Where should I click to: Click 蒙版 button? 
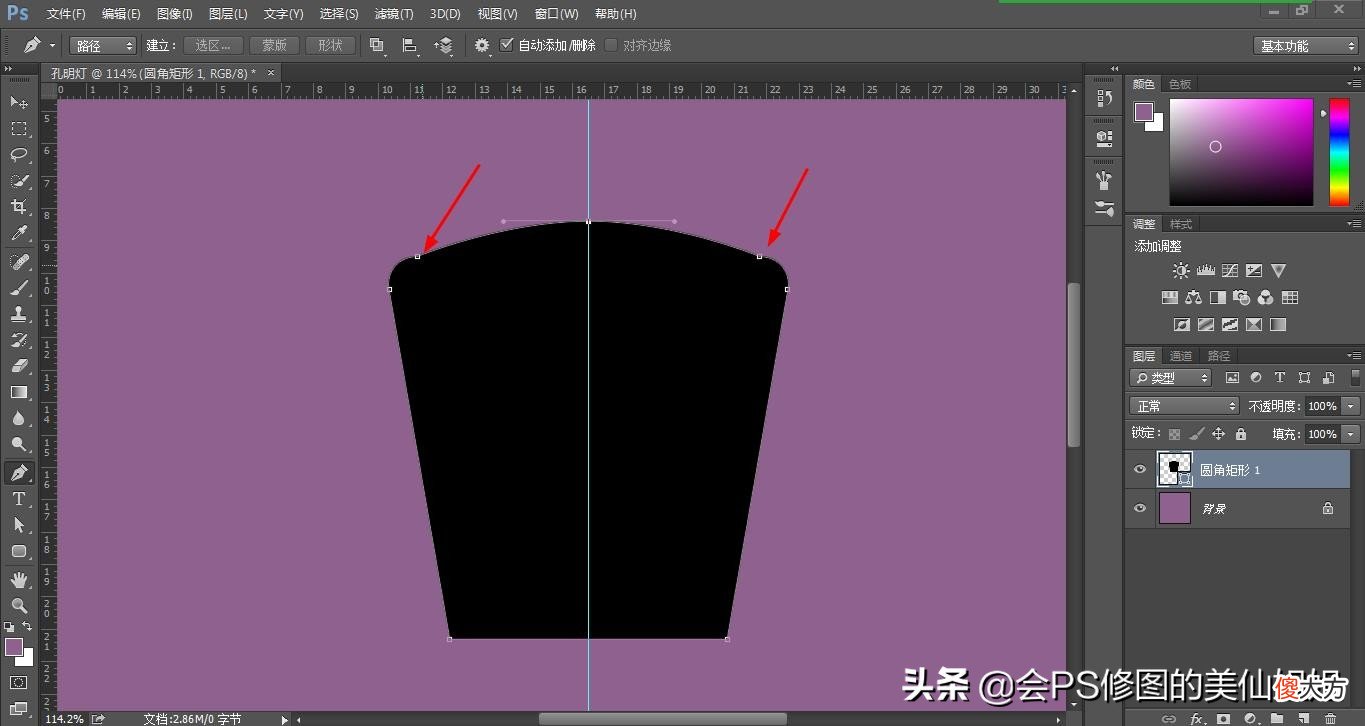point(274,45)
